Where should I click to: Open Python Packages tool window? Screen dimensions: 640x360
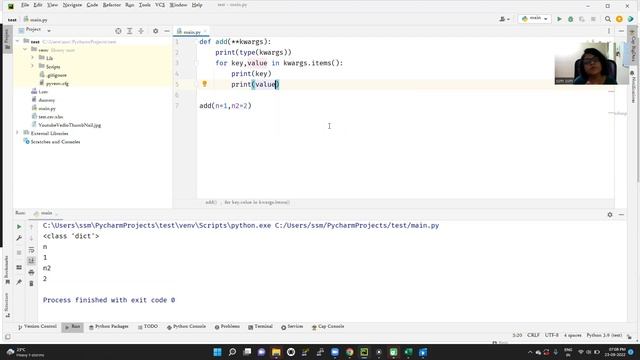pyautogui.click(x=109, y=327)
